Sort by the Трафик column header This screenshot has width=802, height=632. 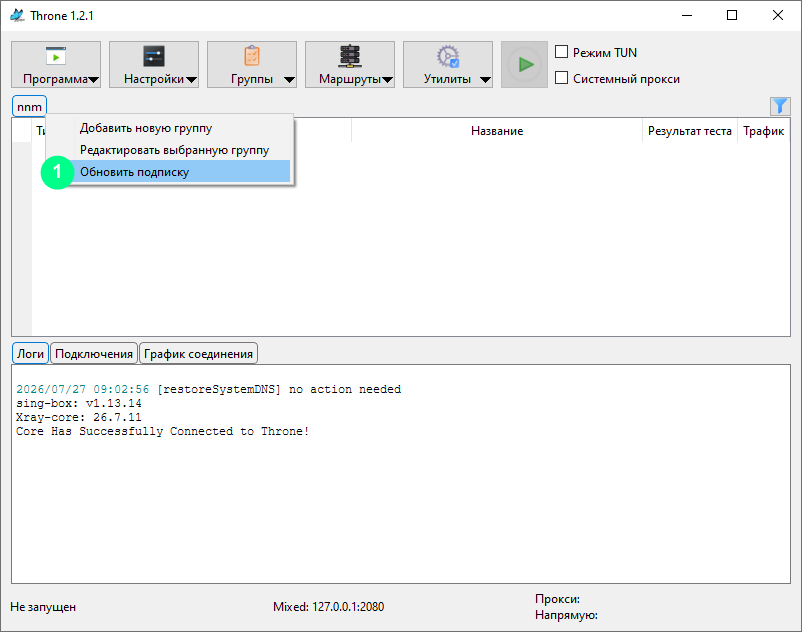[x=764, y=131]
